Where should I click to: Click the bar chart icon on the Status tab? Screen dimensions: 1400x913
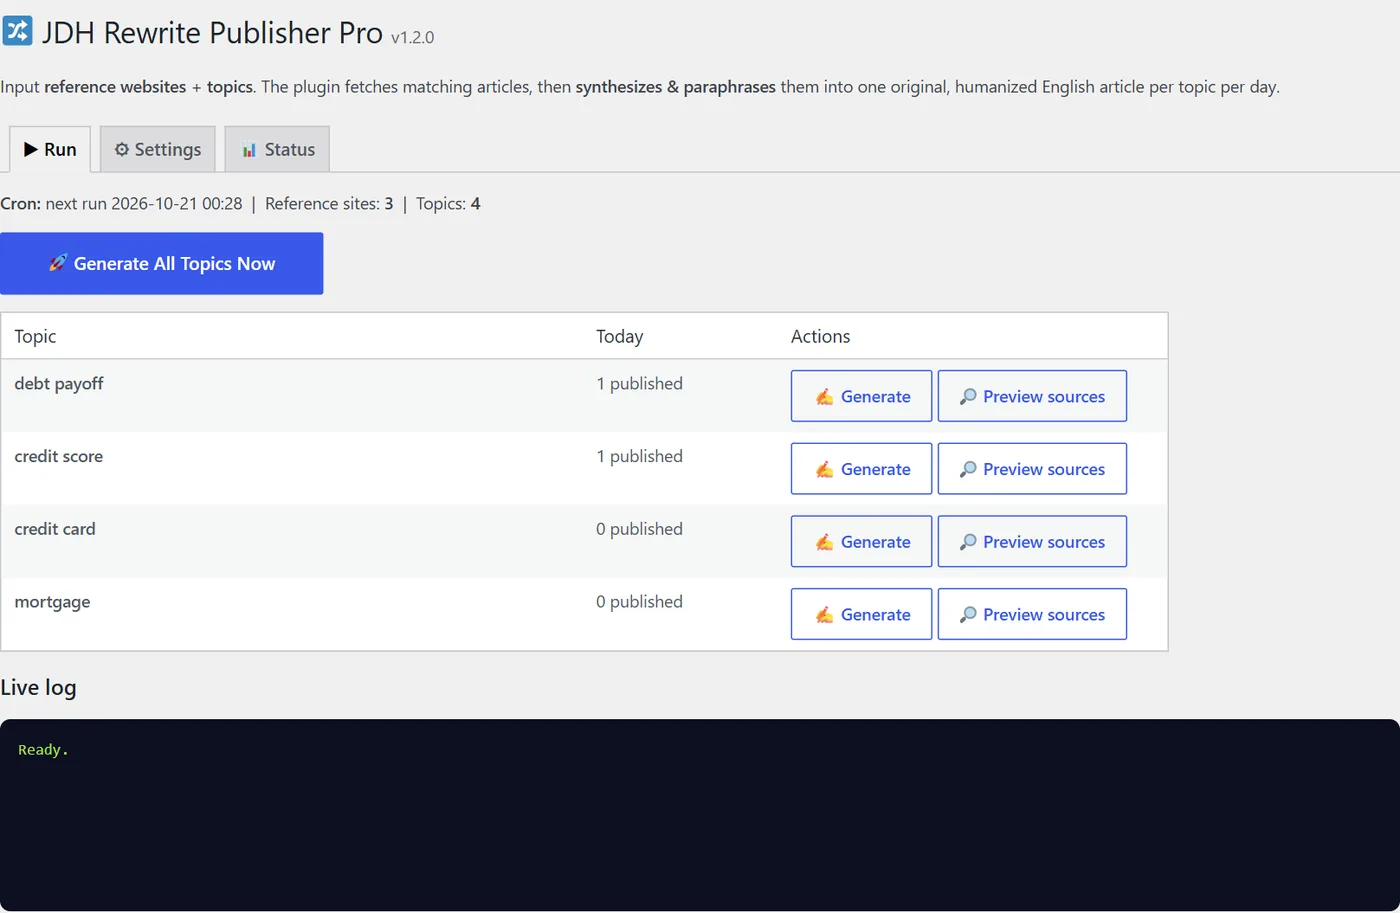click(249, 150)
